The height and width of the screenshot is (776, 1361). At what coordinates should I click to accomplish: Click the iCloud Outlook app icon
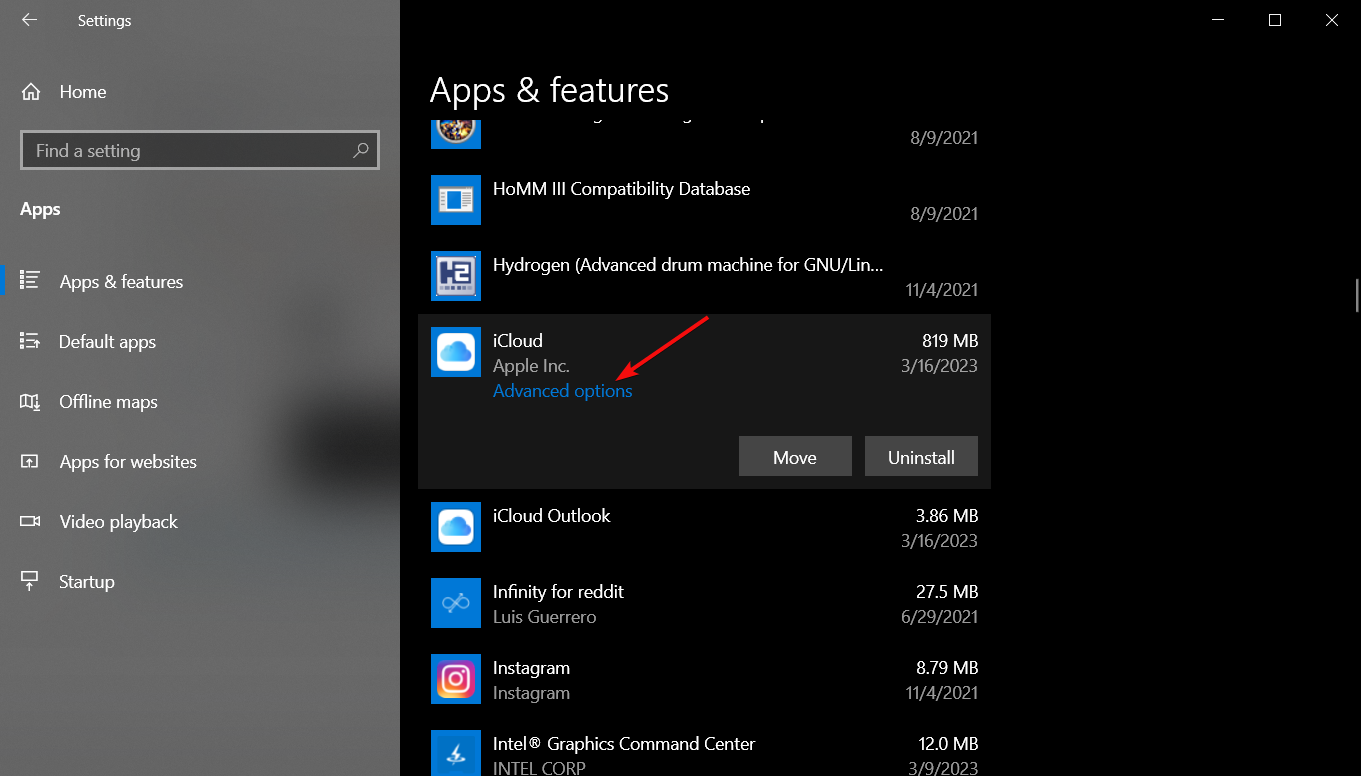[x=456, y=527]
